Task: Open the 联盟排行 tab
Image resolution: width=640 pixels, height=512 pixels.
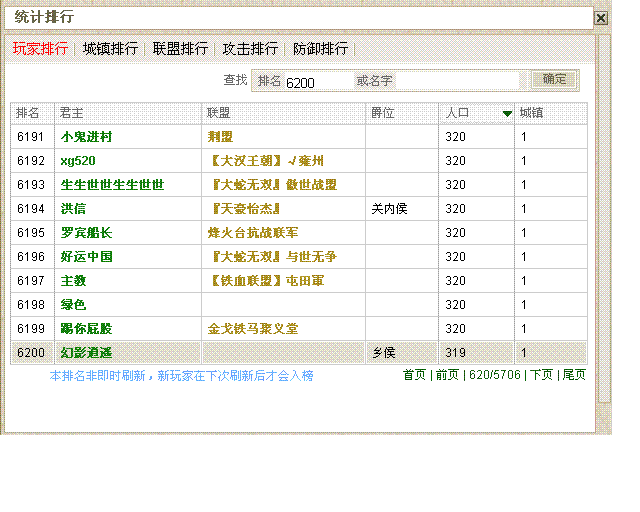Action: click(180, 49)
